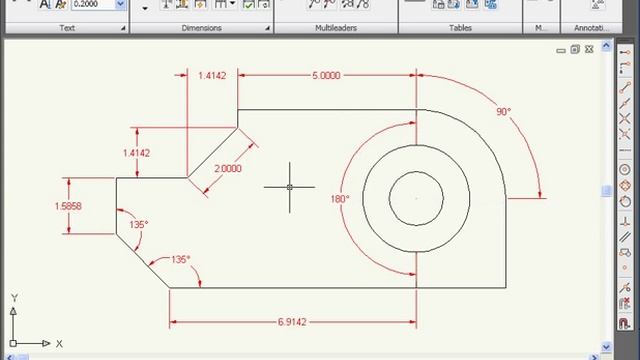
Task: Choose the Midpoint object snap
Action: click(x=625, y=104)
